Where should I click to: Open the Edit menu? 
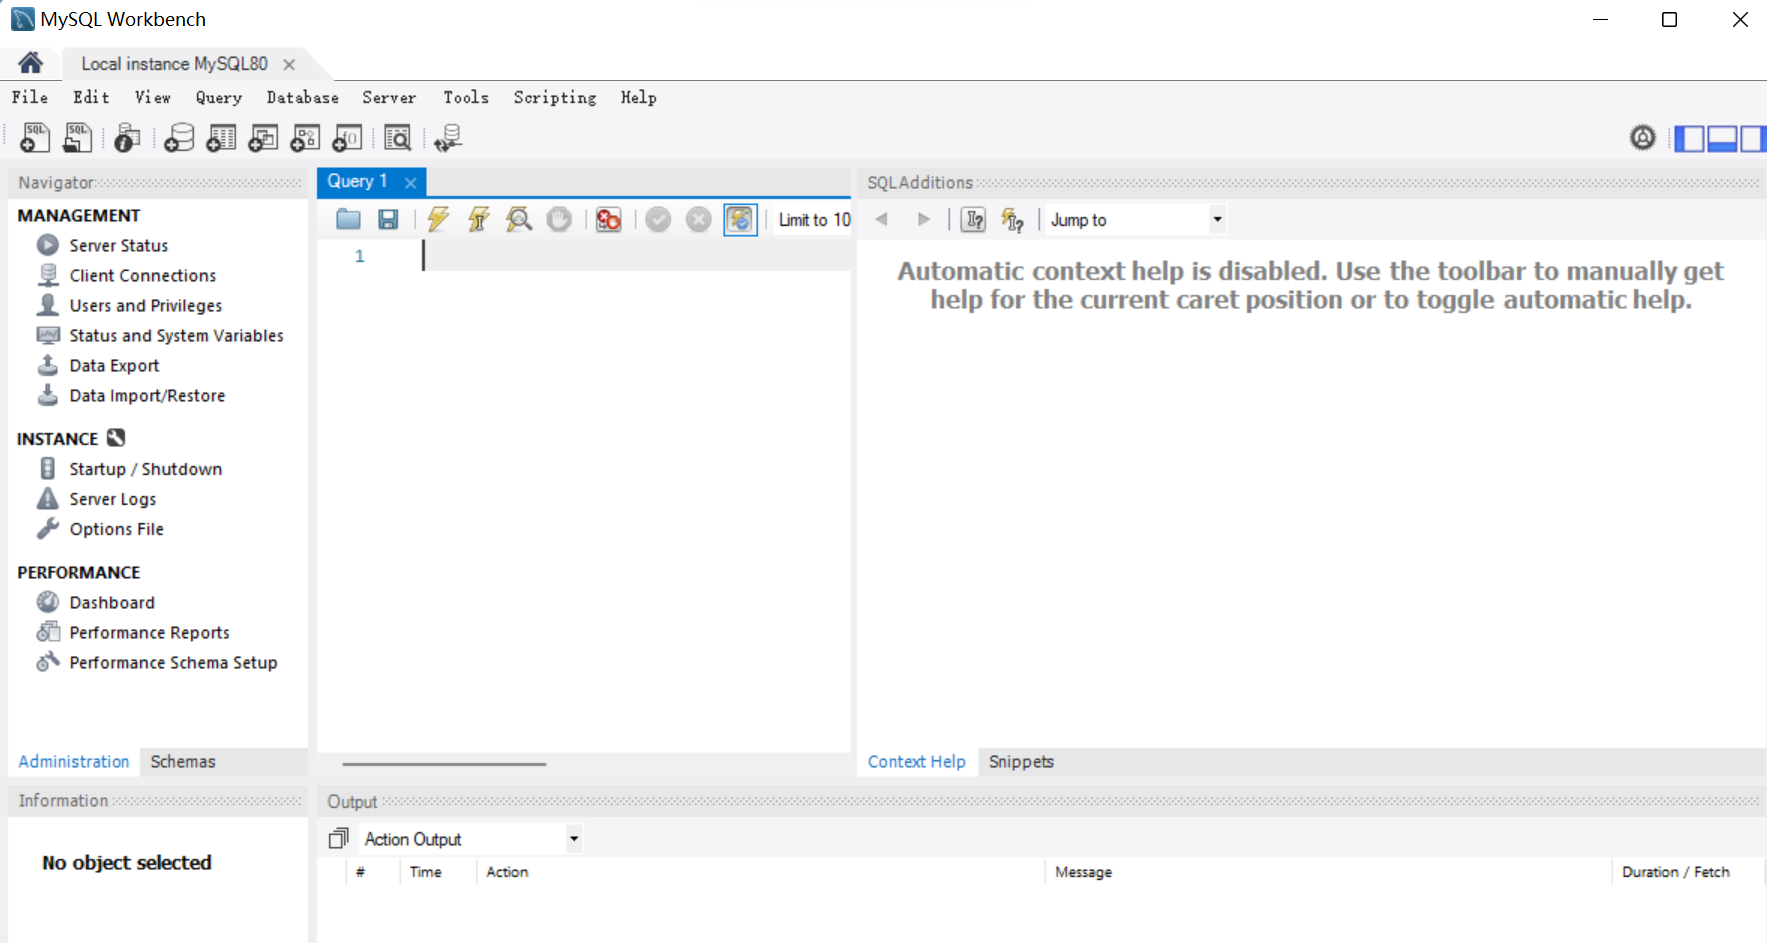(x=91, y=97)
